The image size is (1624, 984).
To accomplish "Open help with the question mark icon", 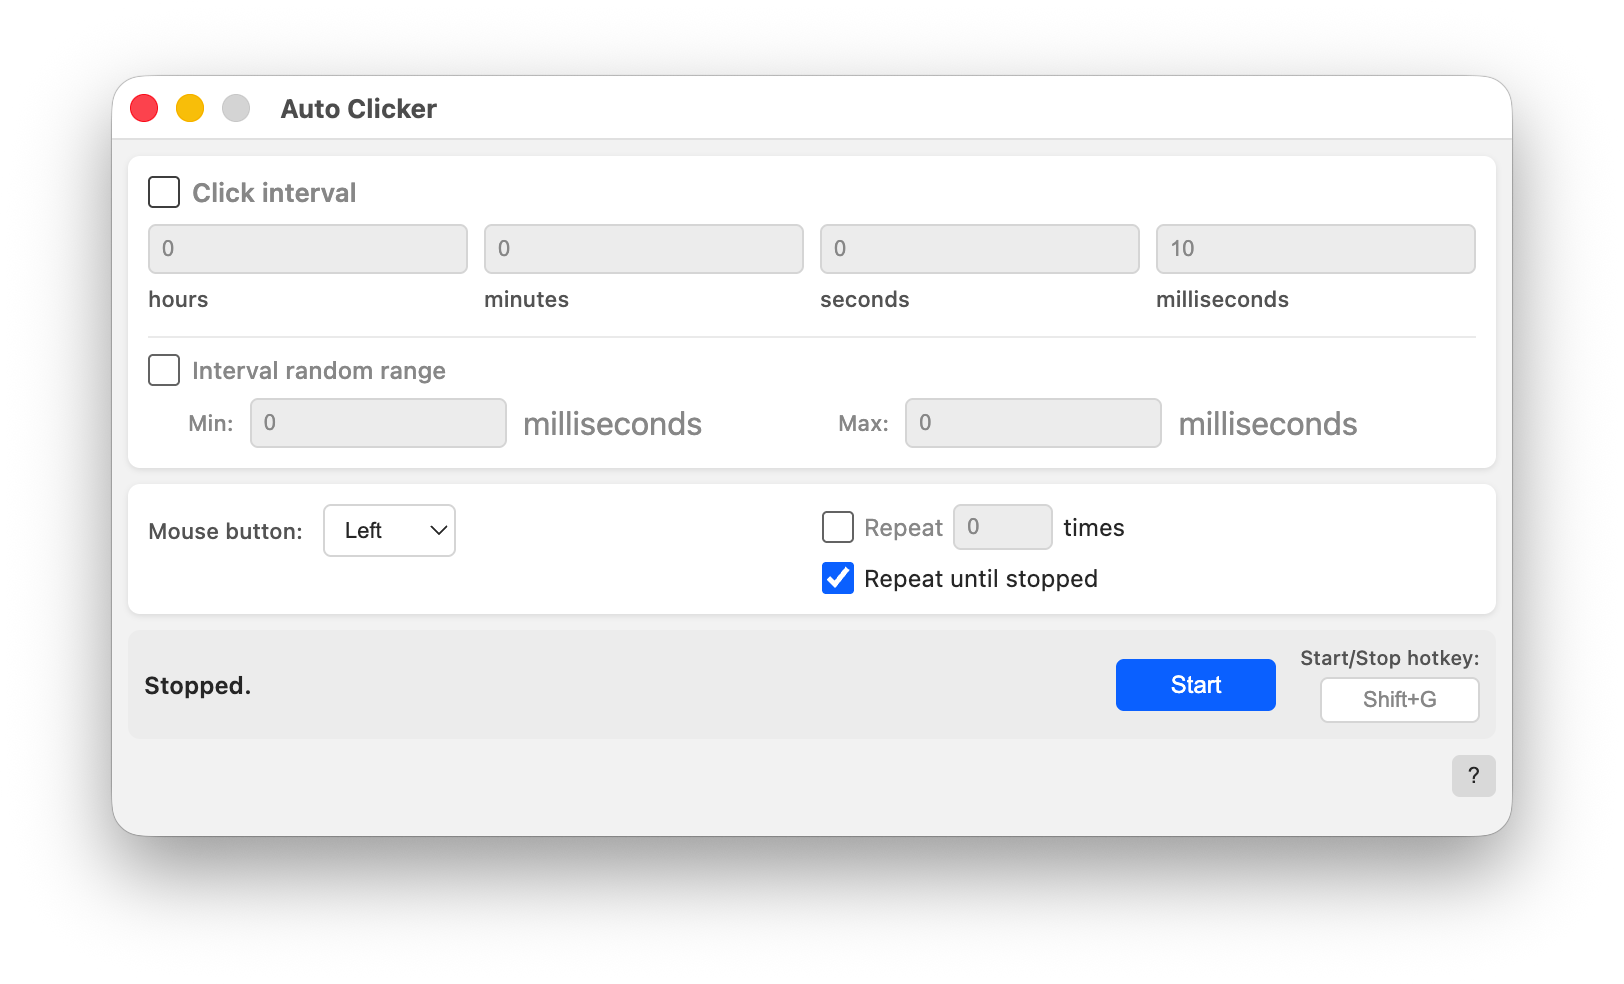I will click(x=1473, y=775).
